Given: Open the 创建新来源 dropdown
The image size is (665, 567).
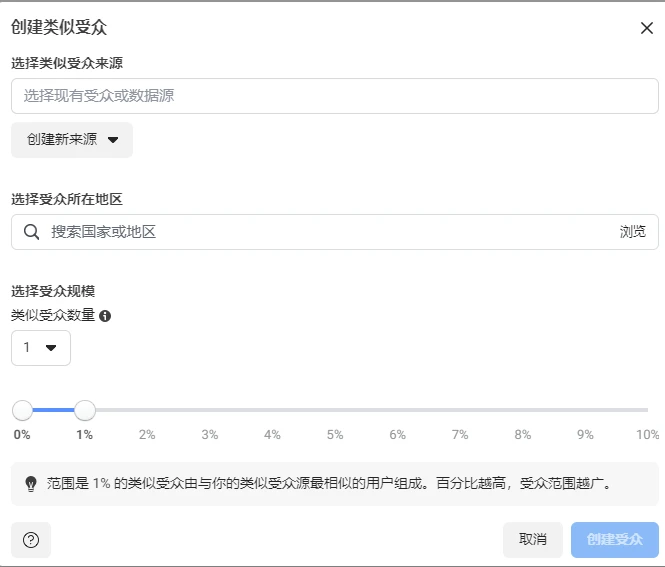Looking at the screenshot, I should pyautogui.click(x=72, y=140).
